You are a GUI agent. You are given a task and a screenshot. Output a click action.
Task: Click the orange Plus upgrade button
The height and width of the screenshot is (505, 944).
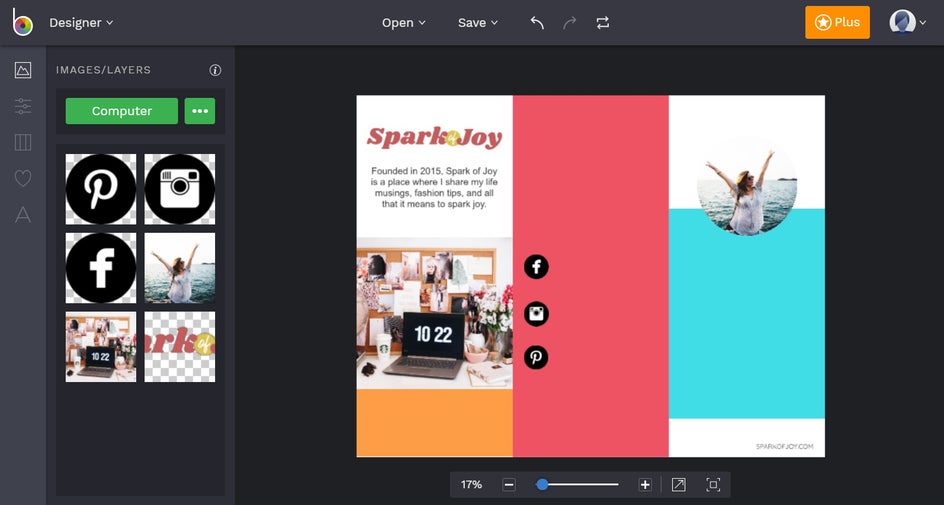(x=837, y=22)
